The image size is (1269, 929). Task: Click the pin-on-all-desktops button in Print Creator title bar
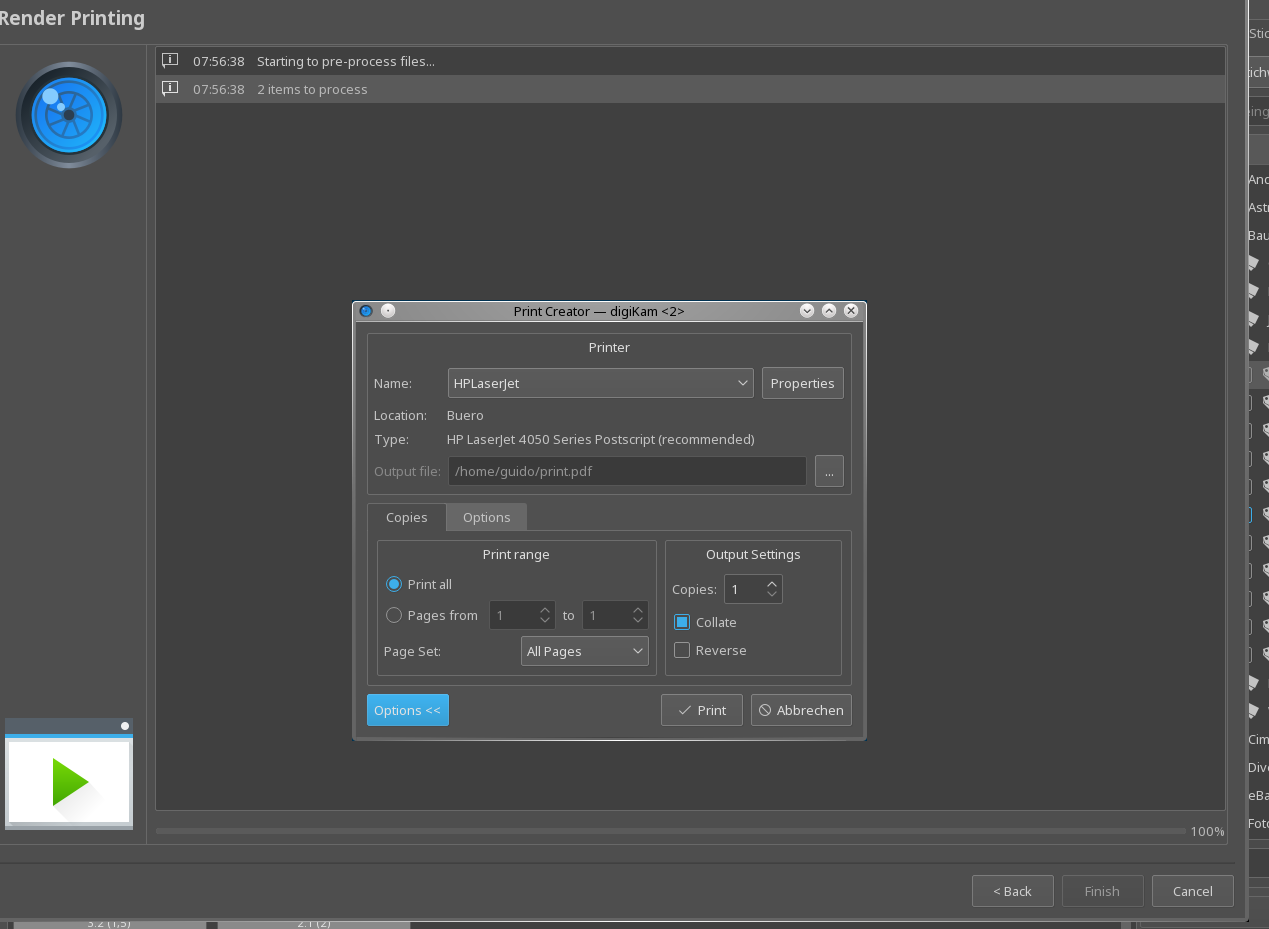[388, 311]
